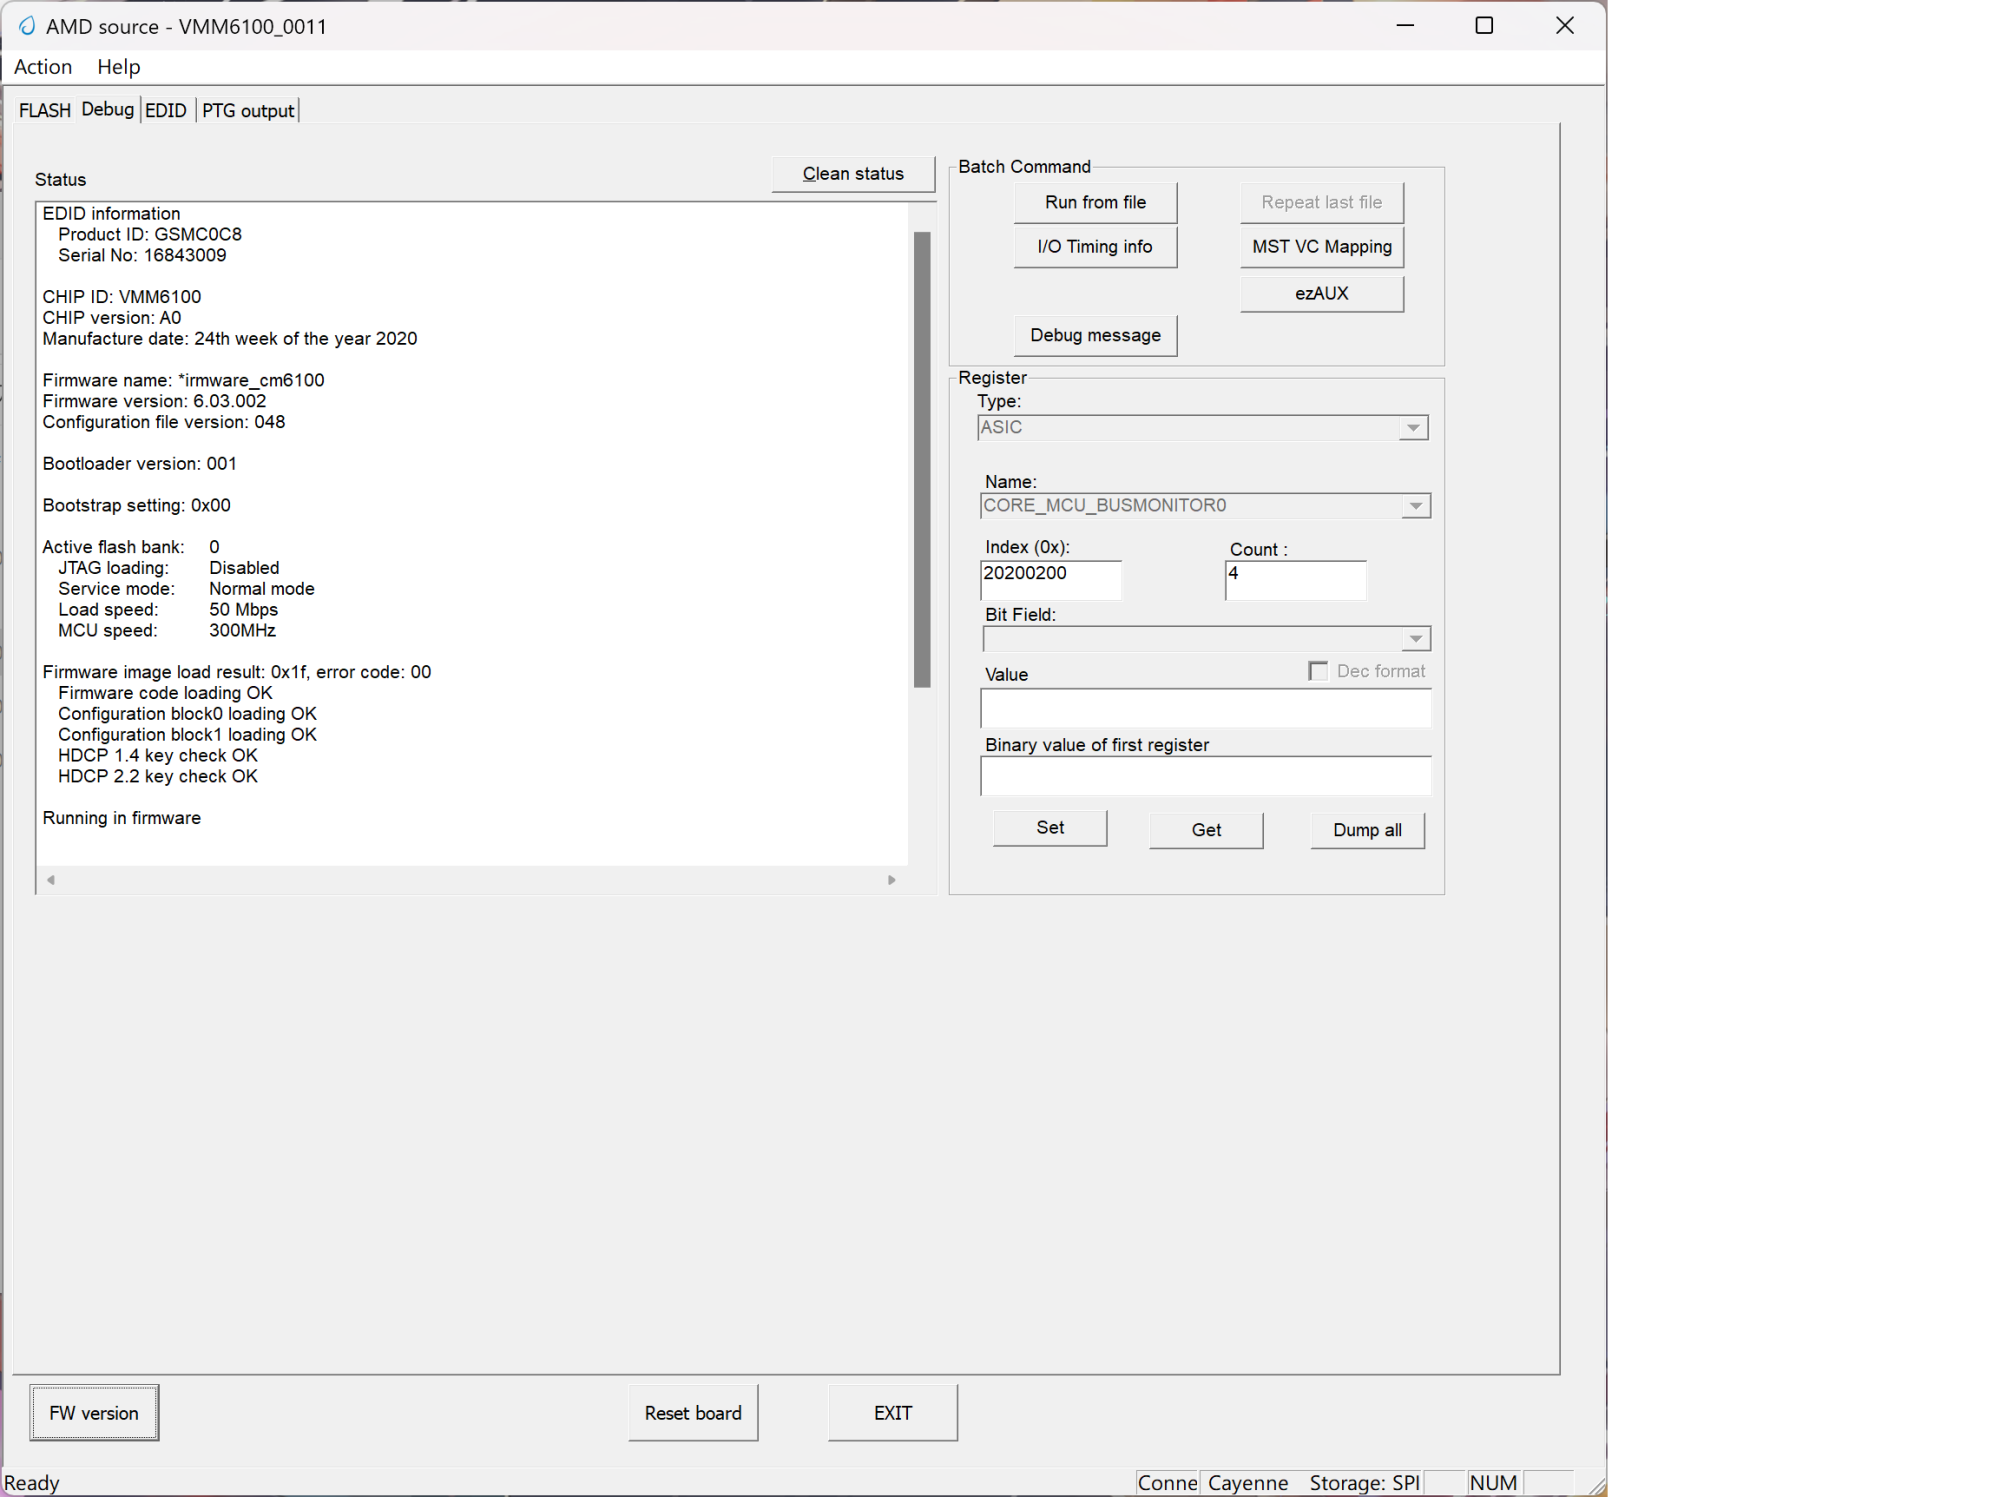Click the app icon in title bar
This screenshot has height=1497, width=2000.
[27, 26]
